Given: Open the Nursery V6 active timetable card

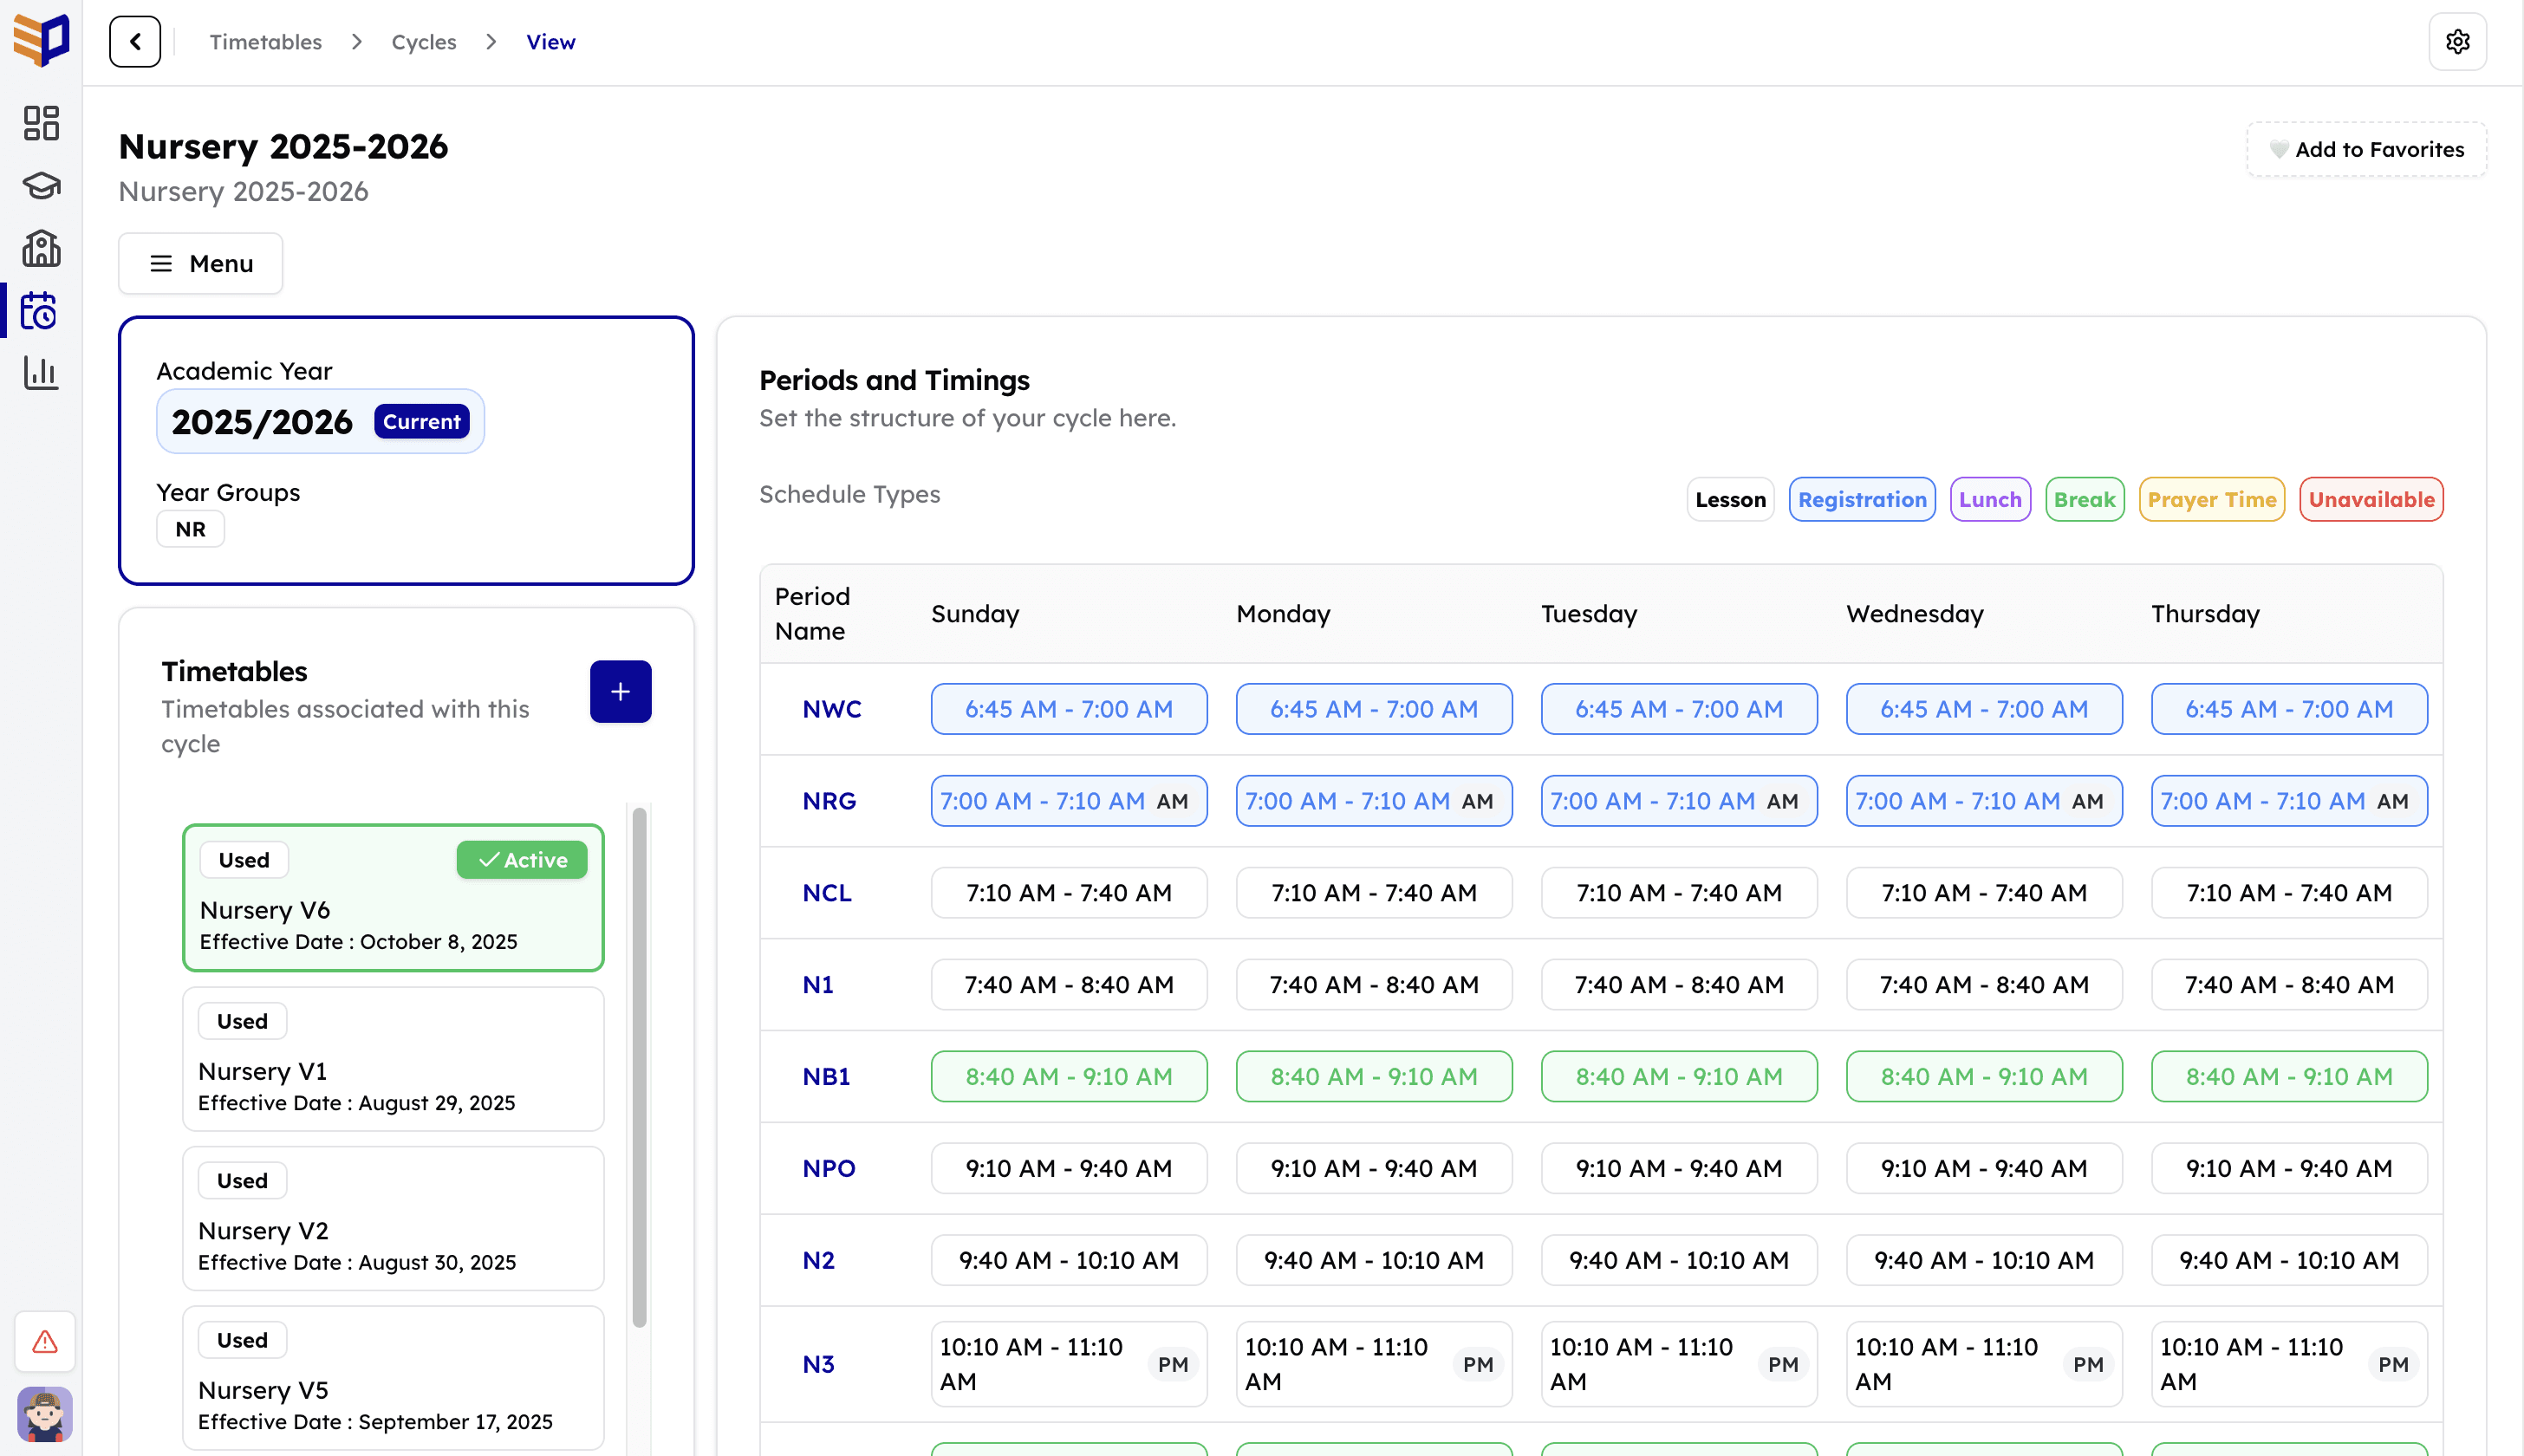Looking at the screenshot, I should pyautogui.click(x=393, y=897).
